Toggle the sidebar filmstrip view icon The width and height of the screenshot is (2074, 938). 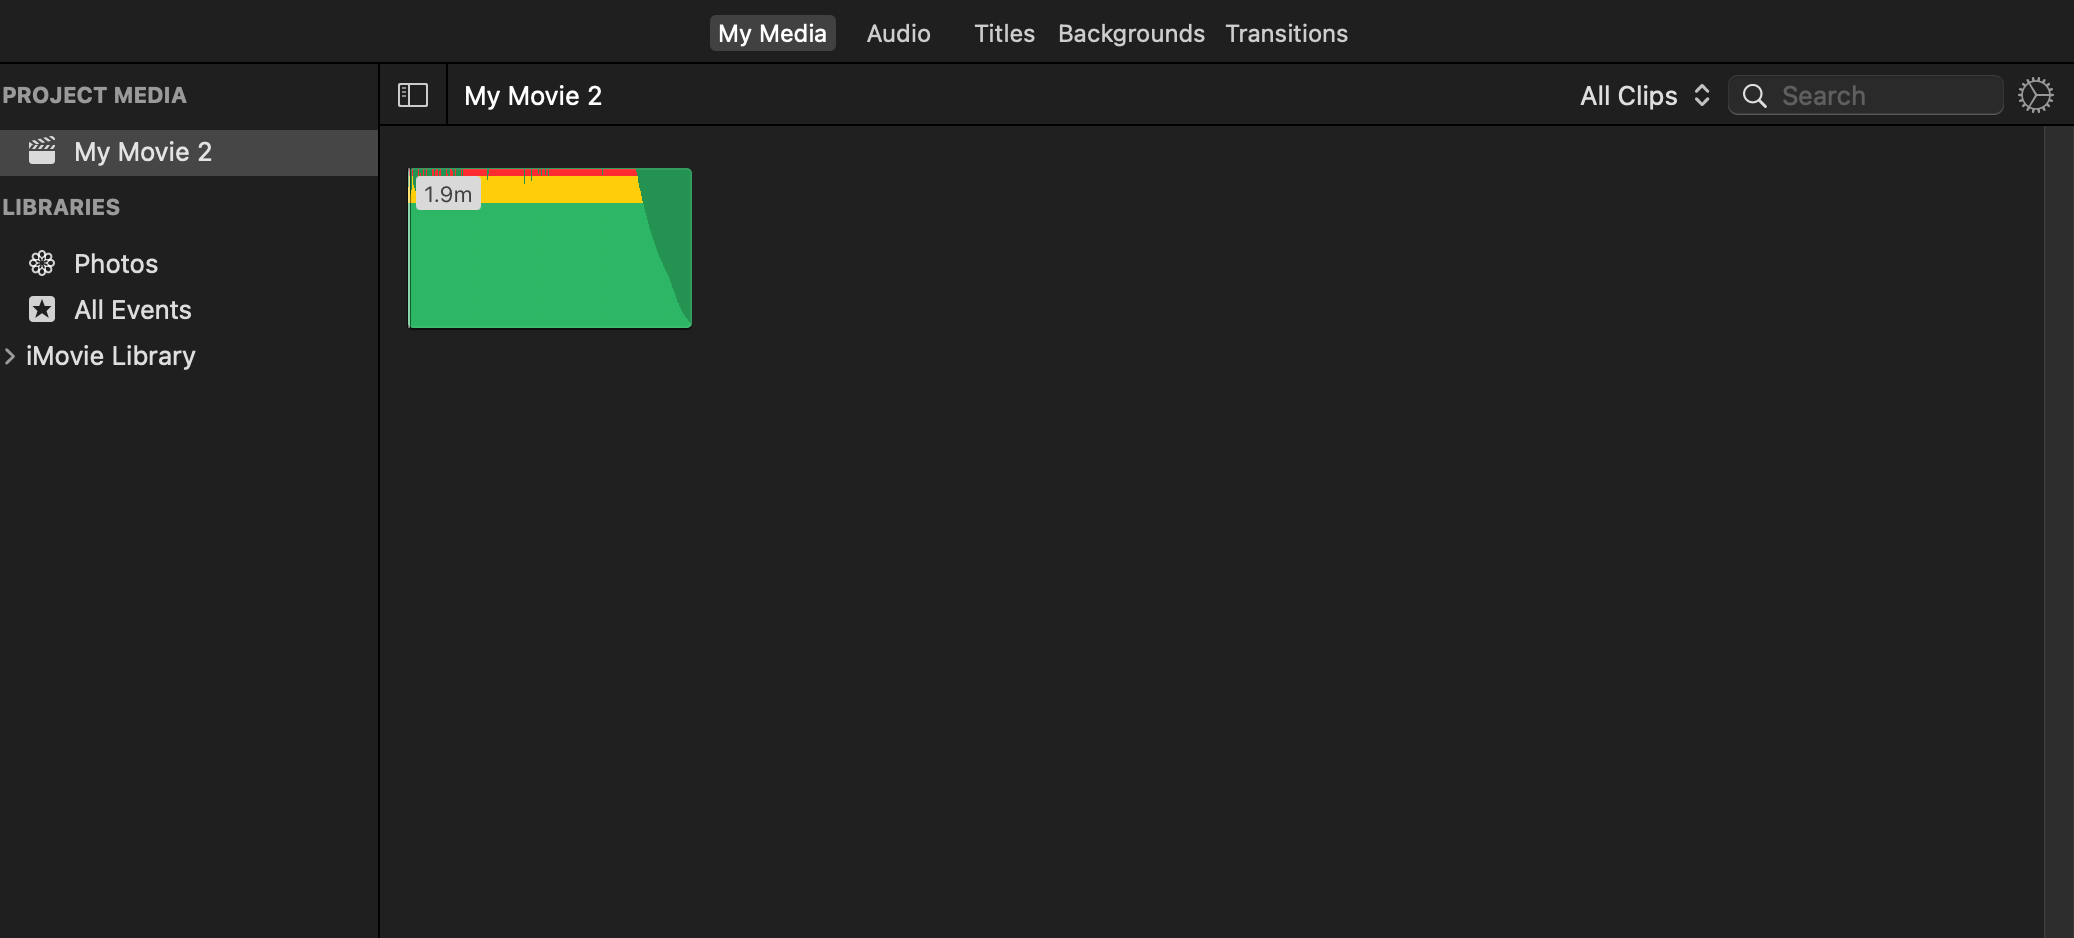tap(412, 94)
